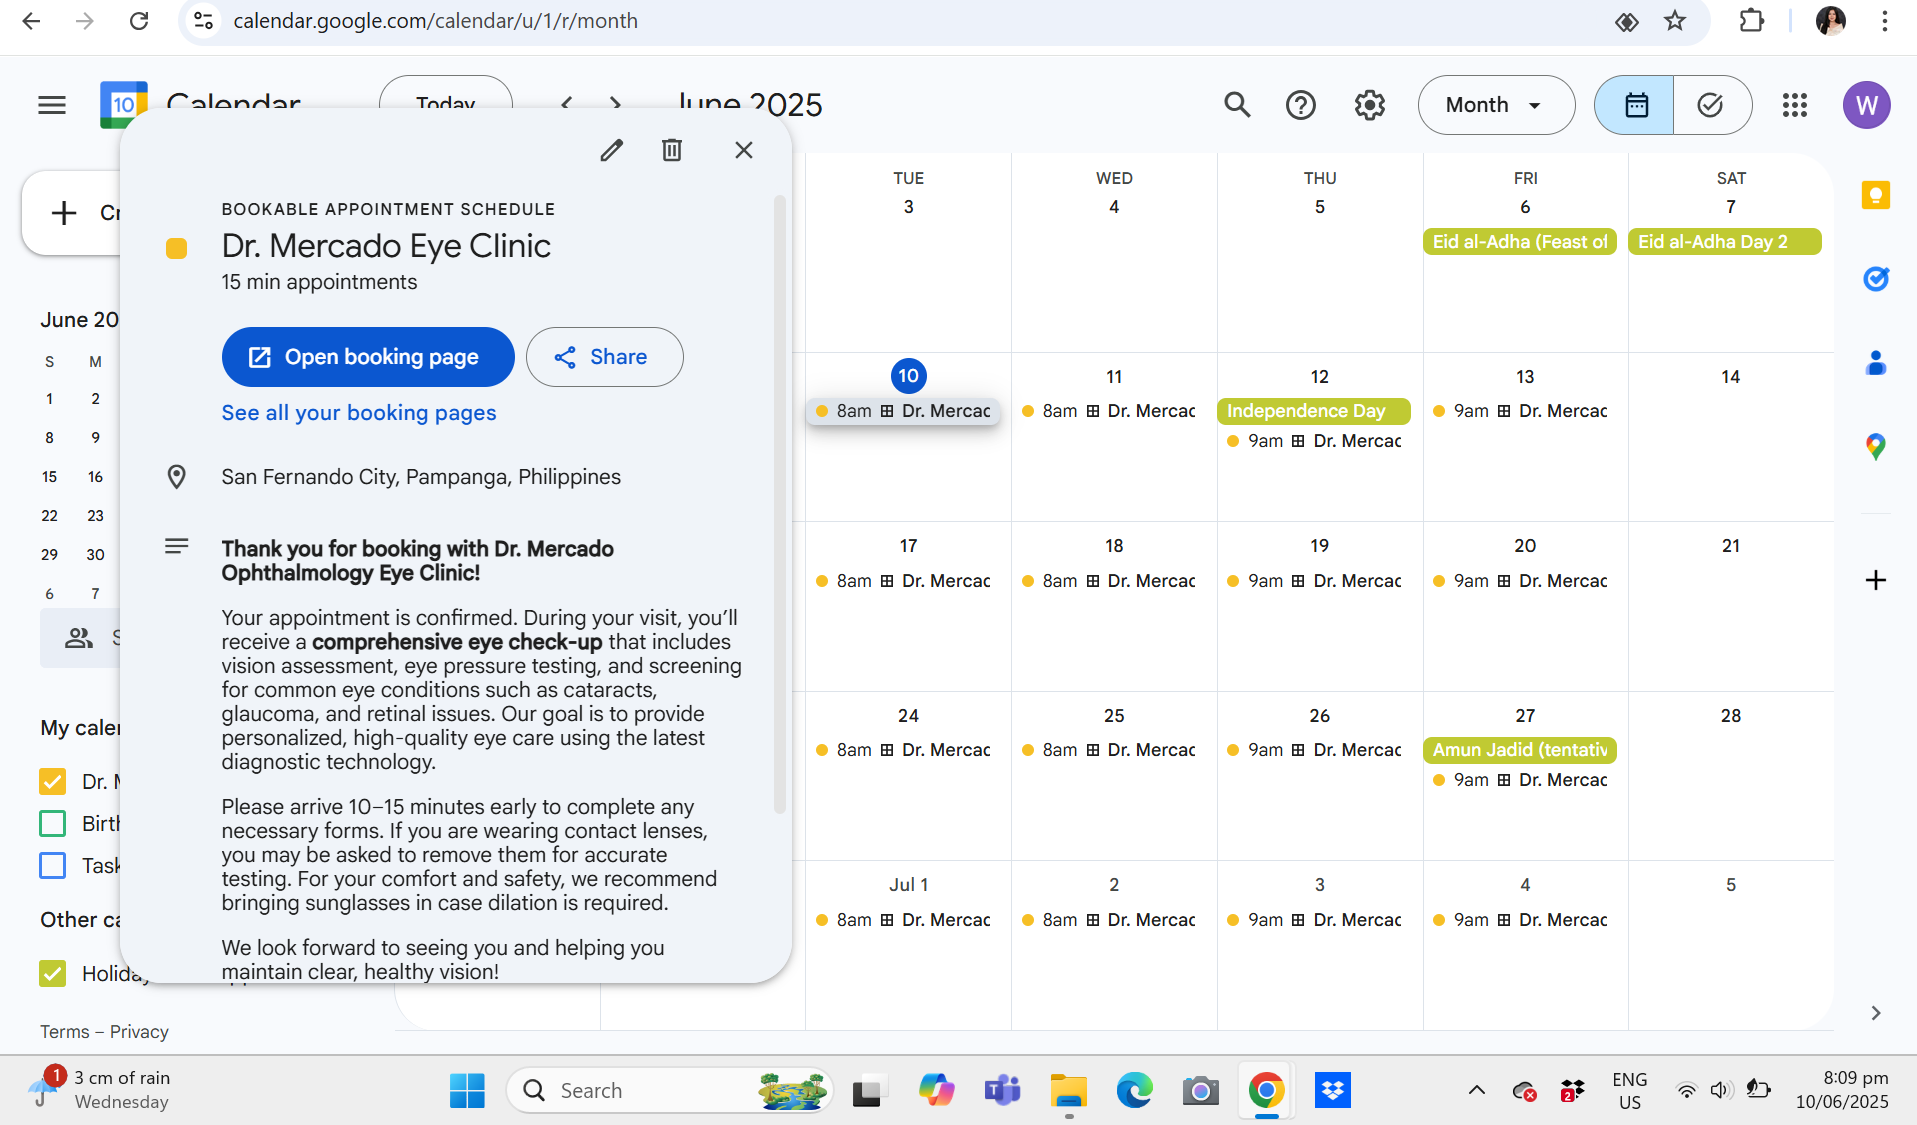Click the Create button plus icon
The height and width of the screenshot is (1125, 1917).
tap(64, 213)
